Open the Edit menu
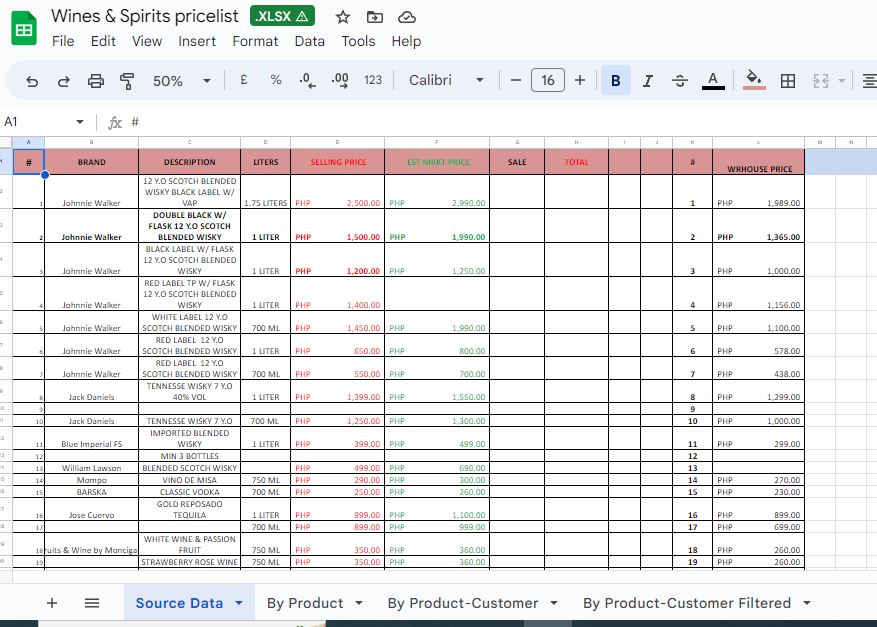877x627 pixels. point(103,41)
